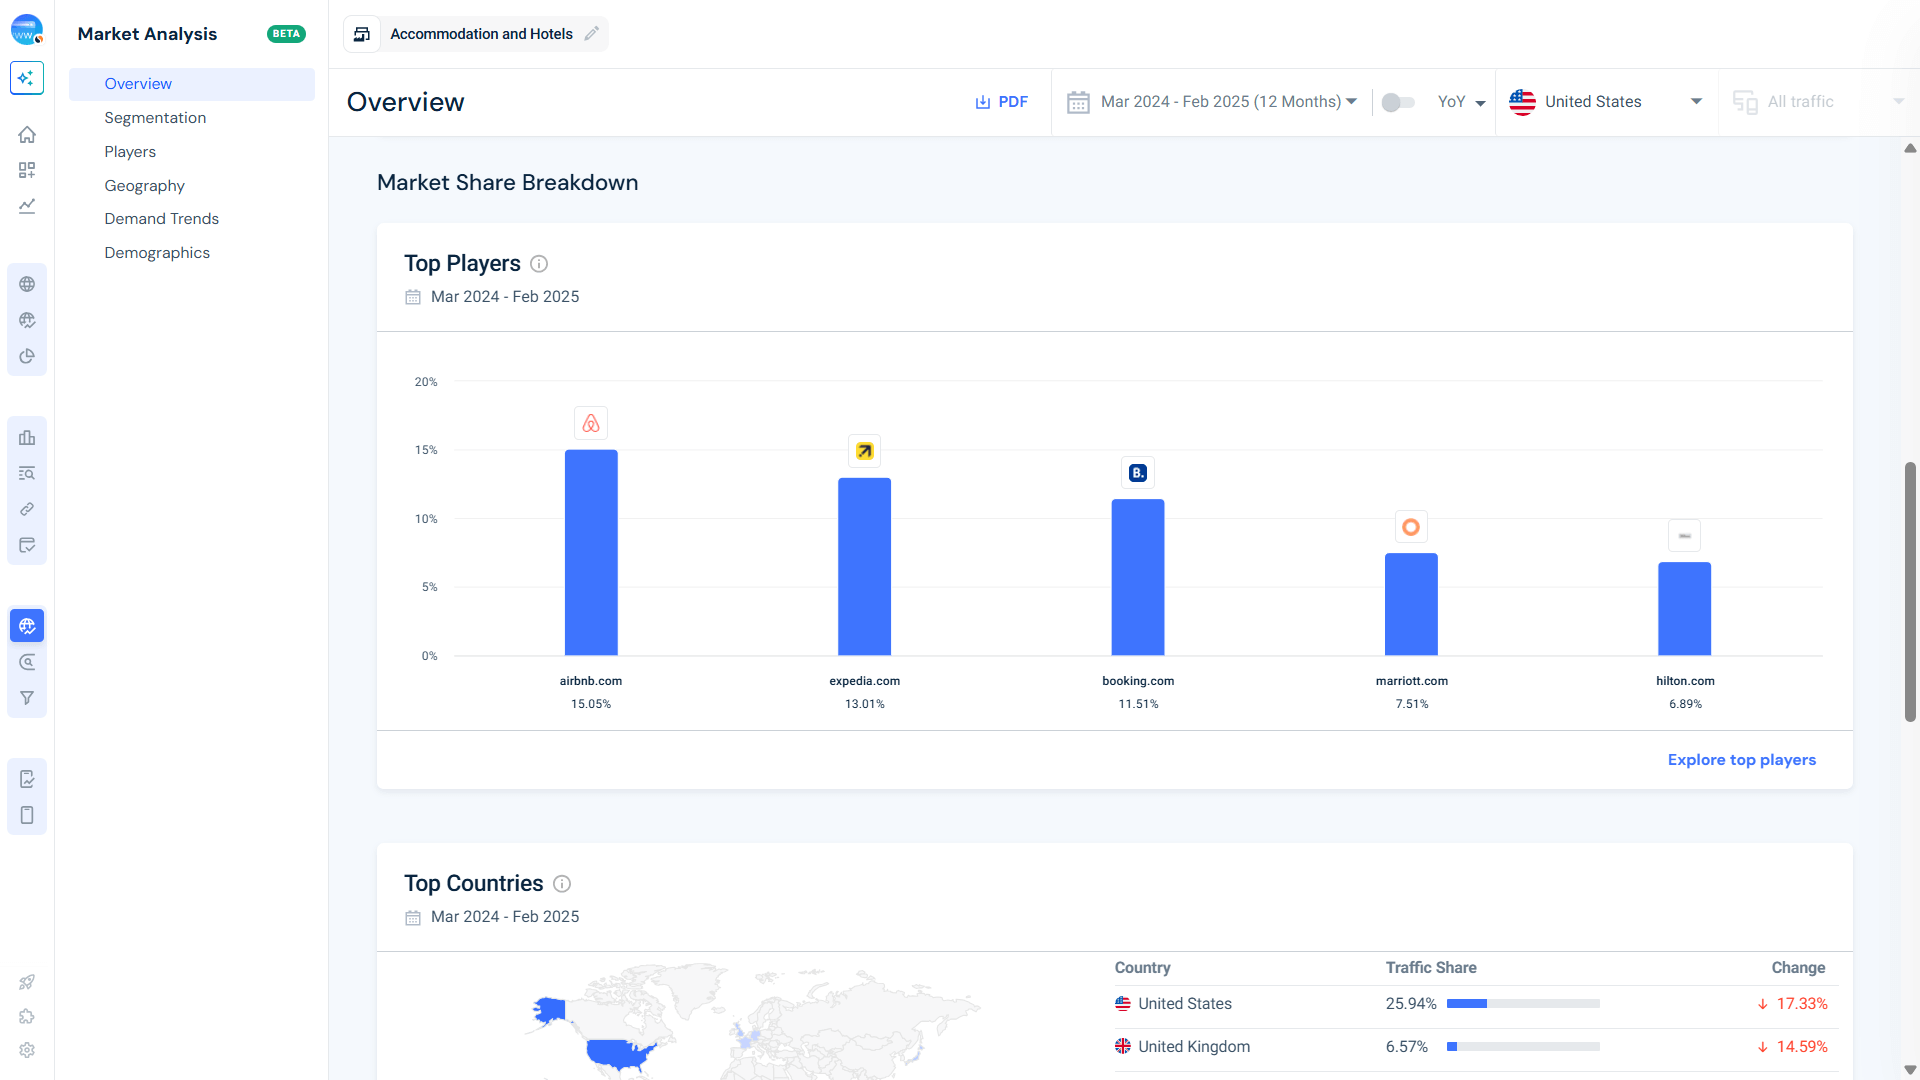Download the PDF report
This screenshot has width=1920, height=1080.
(1001, 102)
